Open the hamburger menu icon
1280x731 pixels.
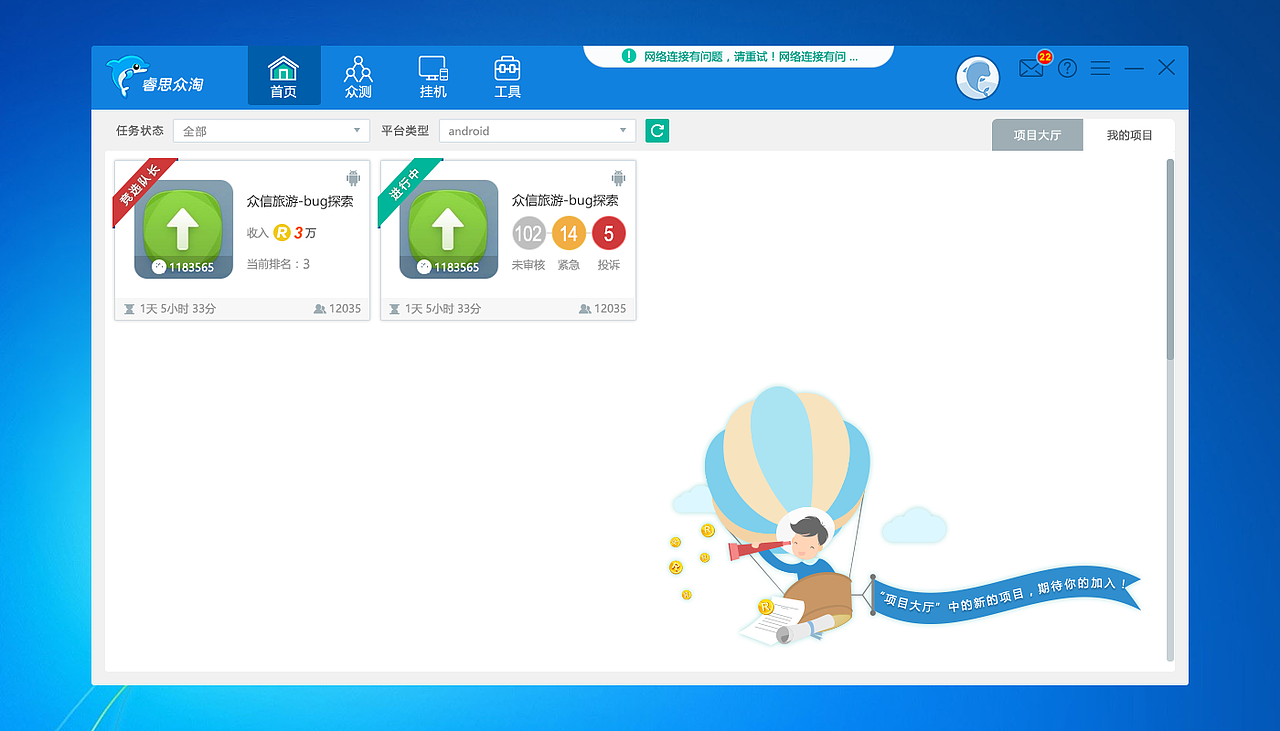click(x=1100, y=68)
